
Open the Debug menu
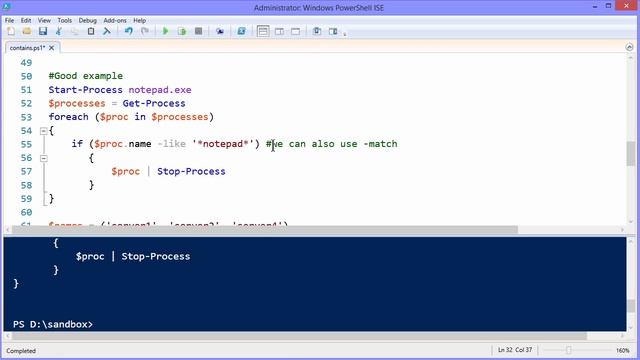pos(87,20)
